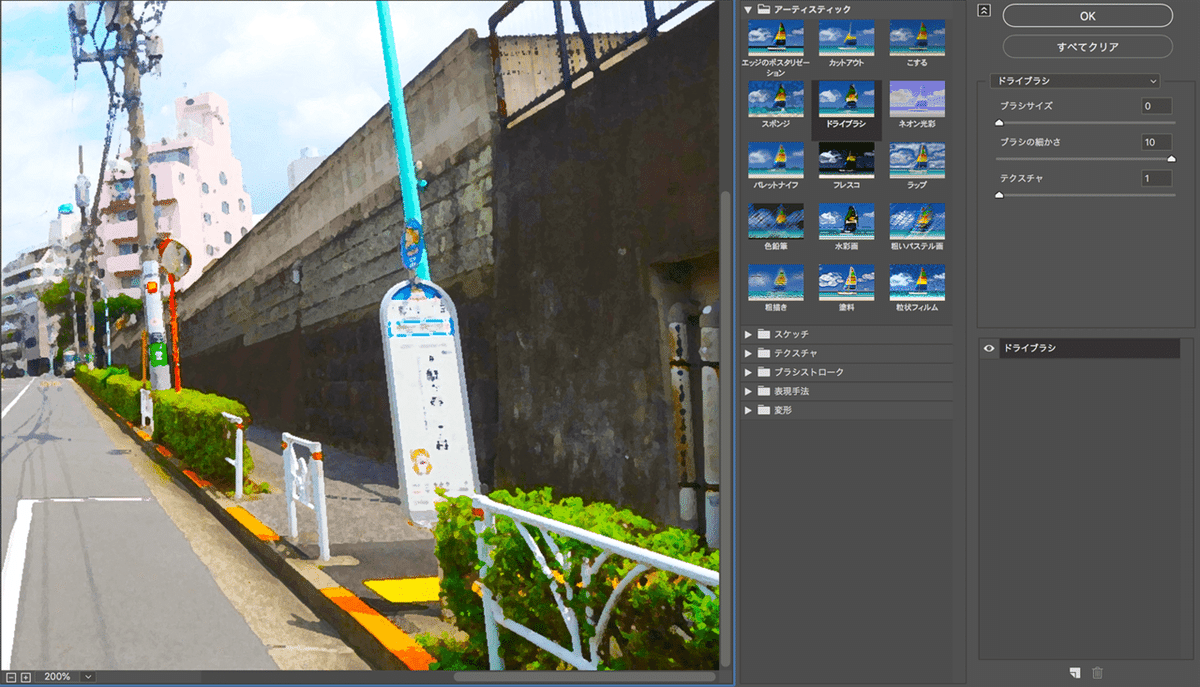Viewport: 1200px width, 687px height.
Task: Zoom out preview with minus button
Action: tap(11, 677)
